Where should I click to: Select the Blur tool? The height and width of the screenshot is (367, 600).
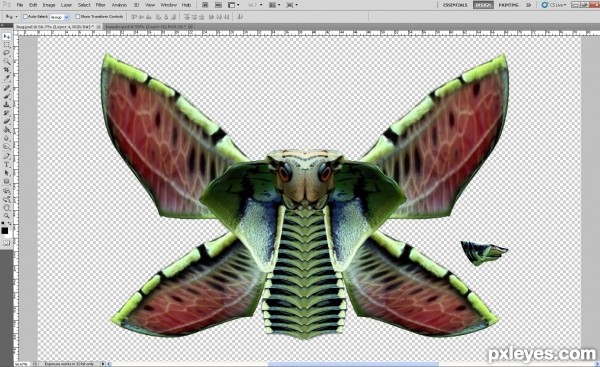[7, 138]
